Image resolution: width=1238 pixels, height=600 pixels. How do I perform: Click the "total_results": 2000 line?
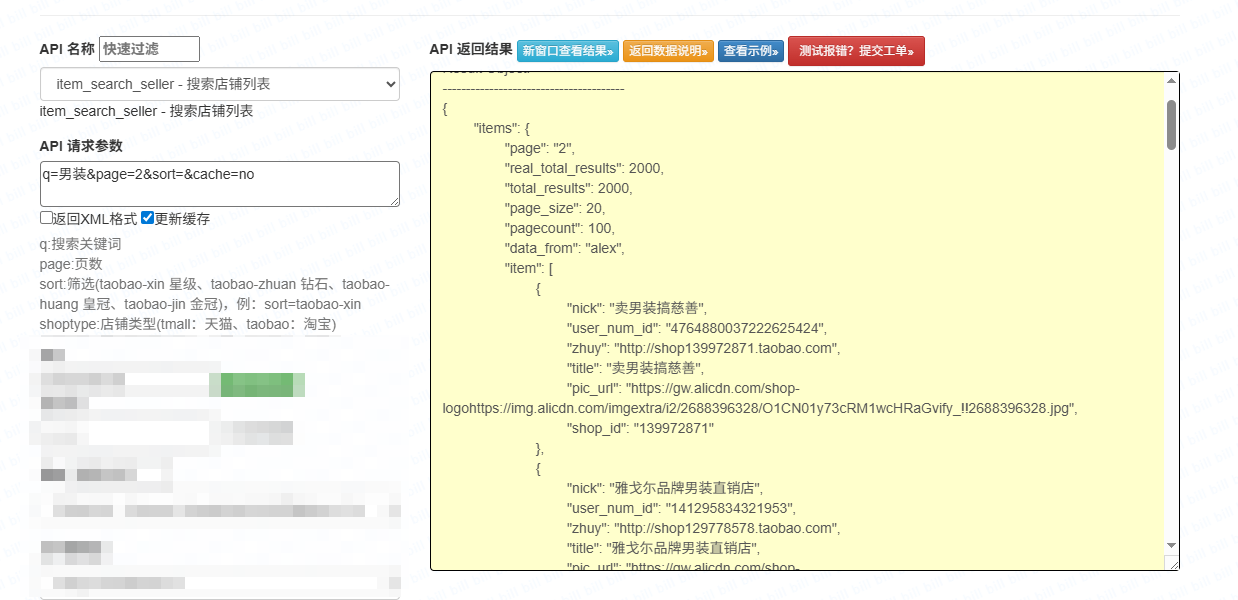click(x=569, y=188)
